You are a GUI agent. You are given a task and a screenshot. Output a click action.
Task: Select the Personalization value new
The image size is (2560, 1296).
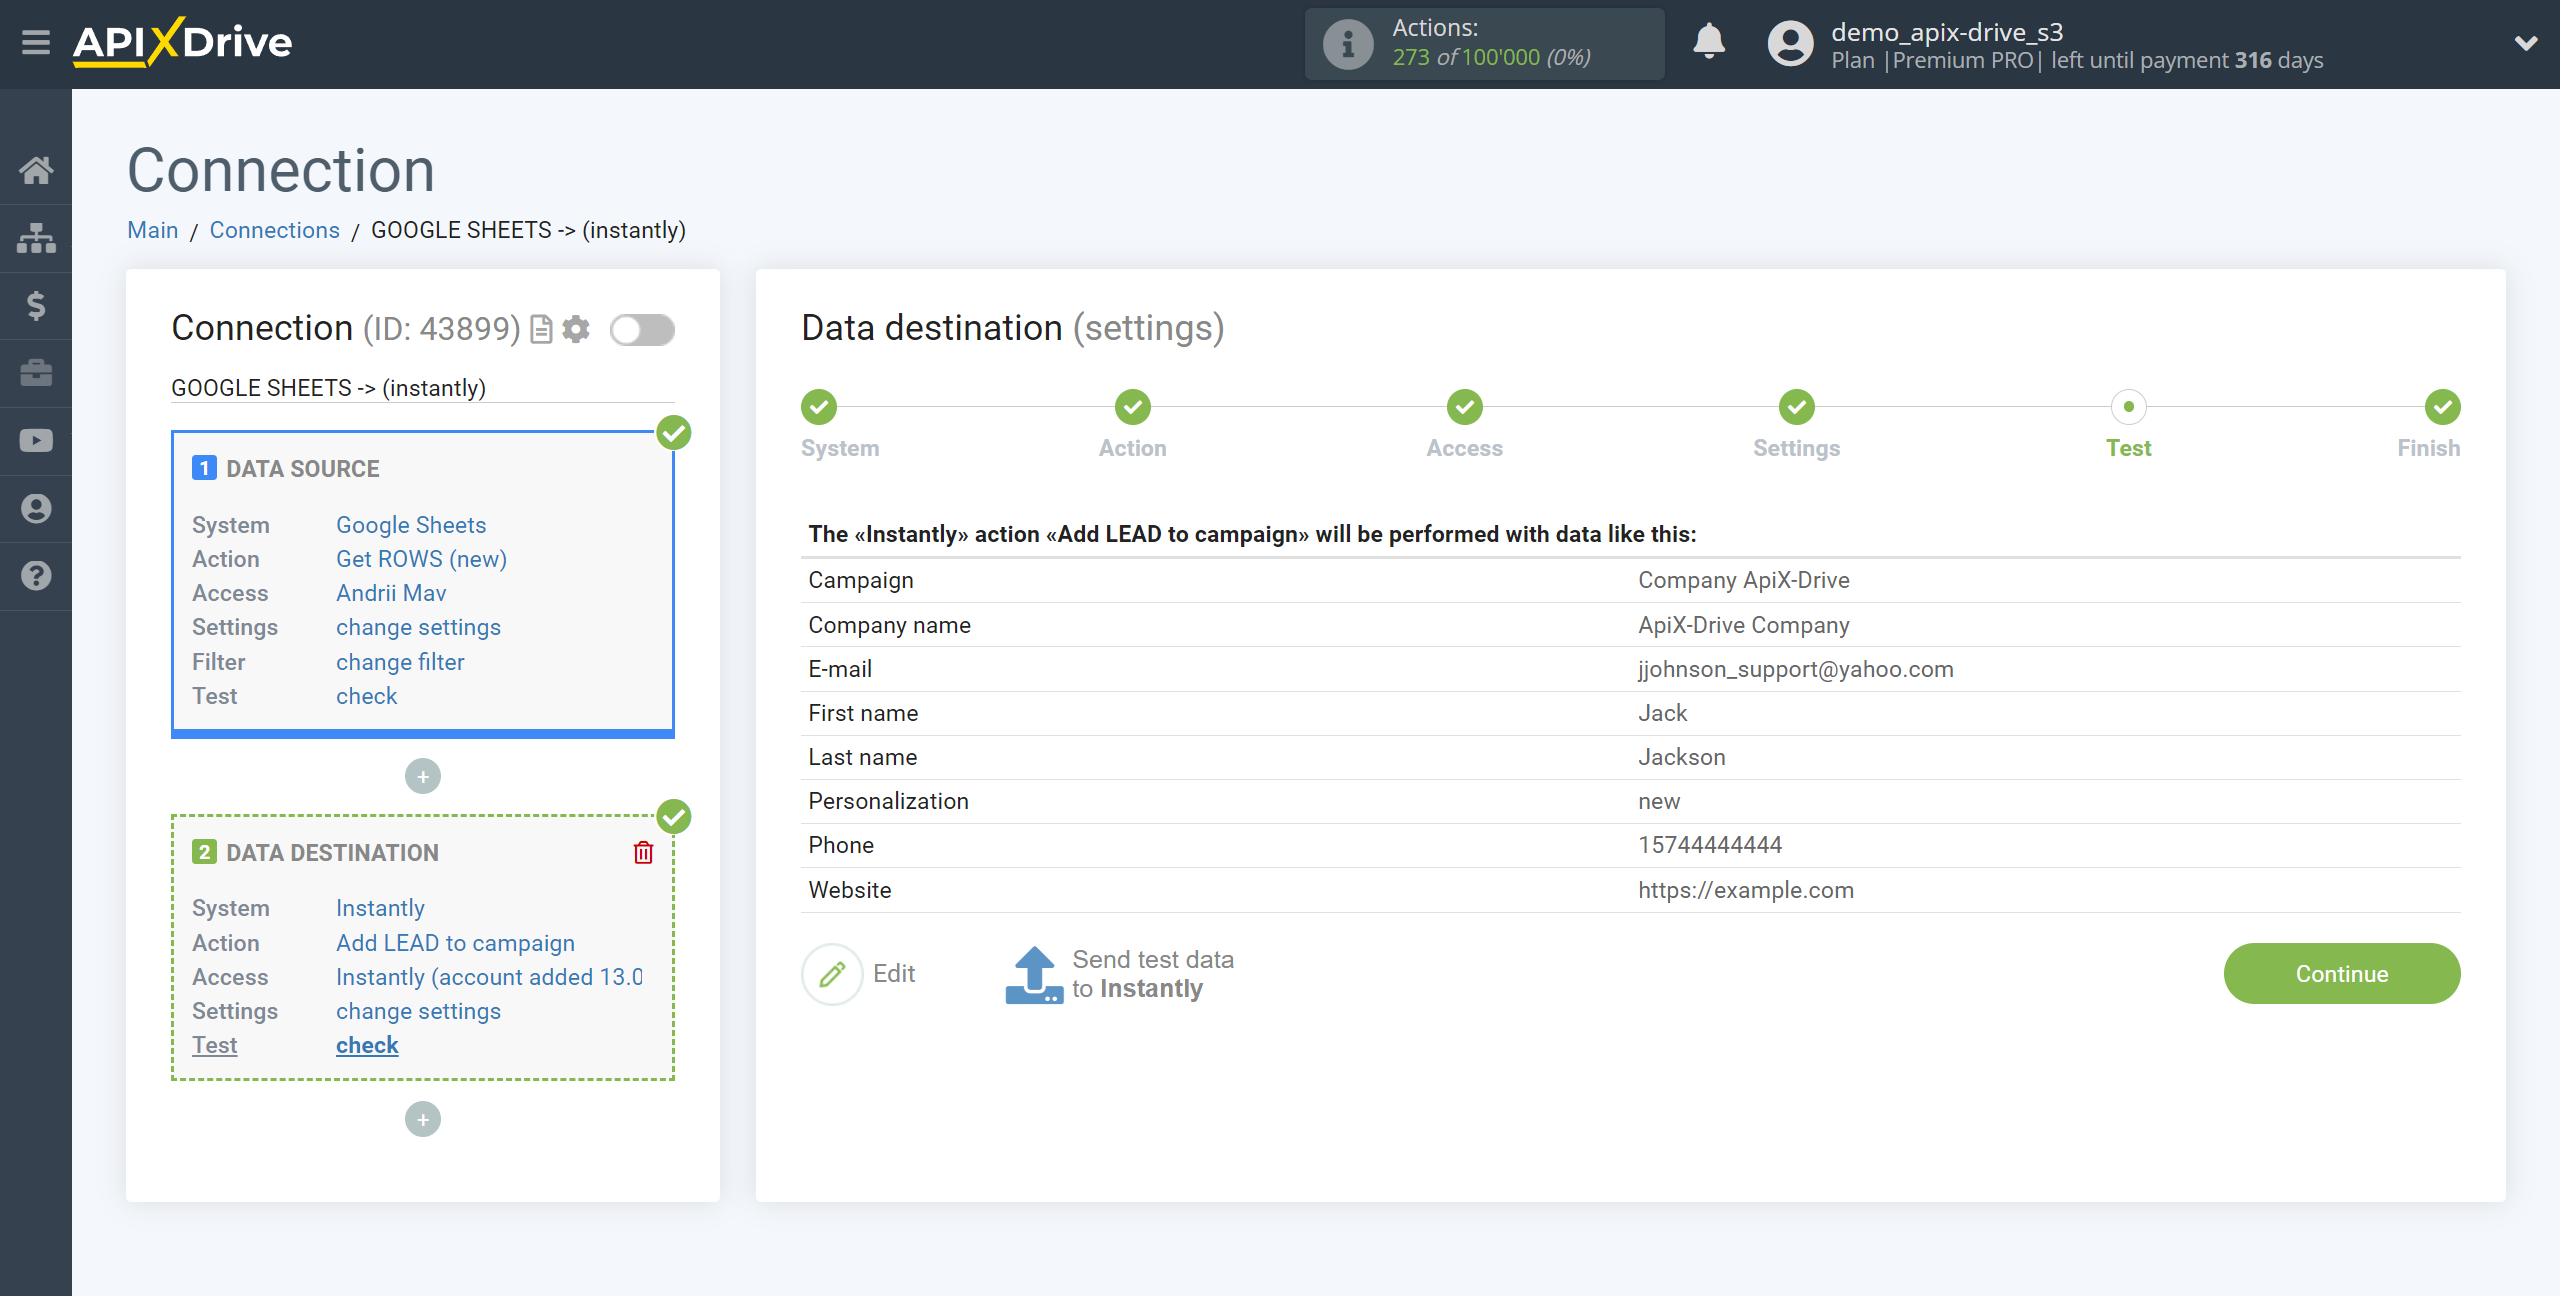[1659, 801]
